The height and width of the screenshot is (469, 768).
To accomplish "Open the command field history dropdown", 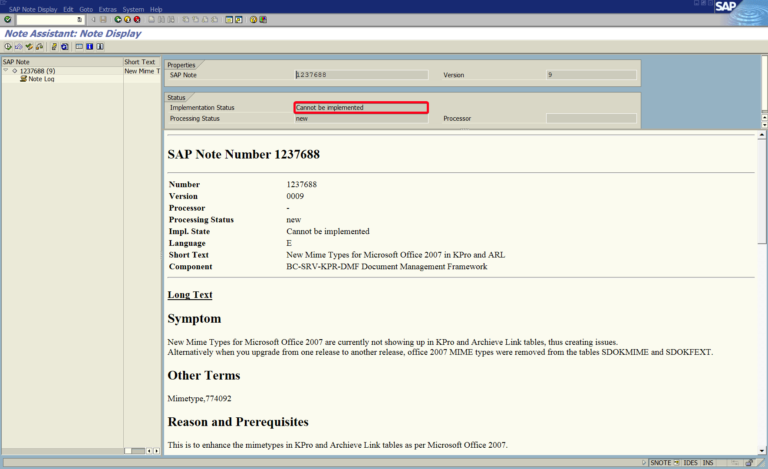I will 80,20.
